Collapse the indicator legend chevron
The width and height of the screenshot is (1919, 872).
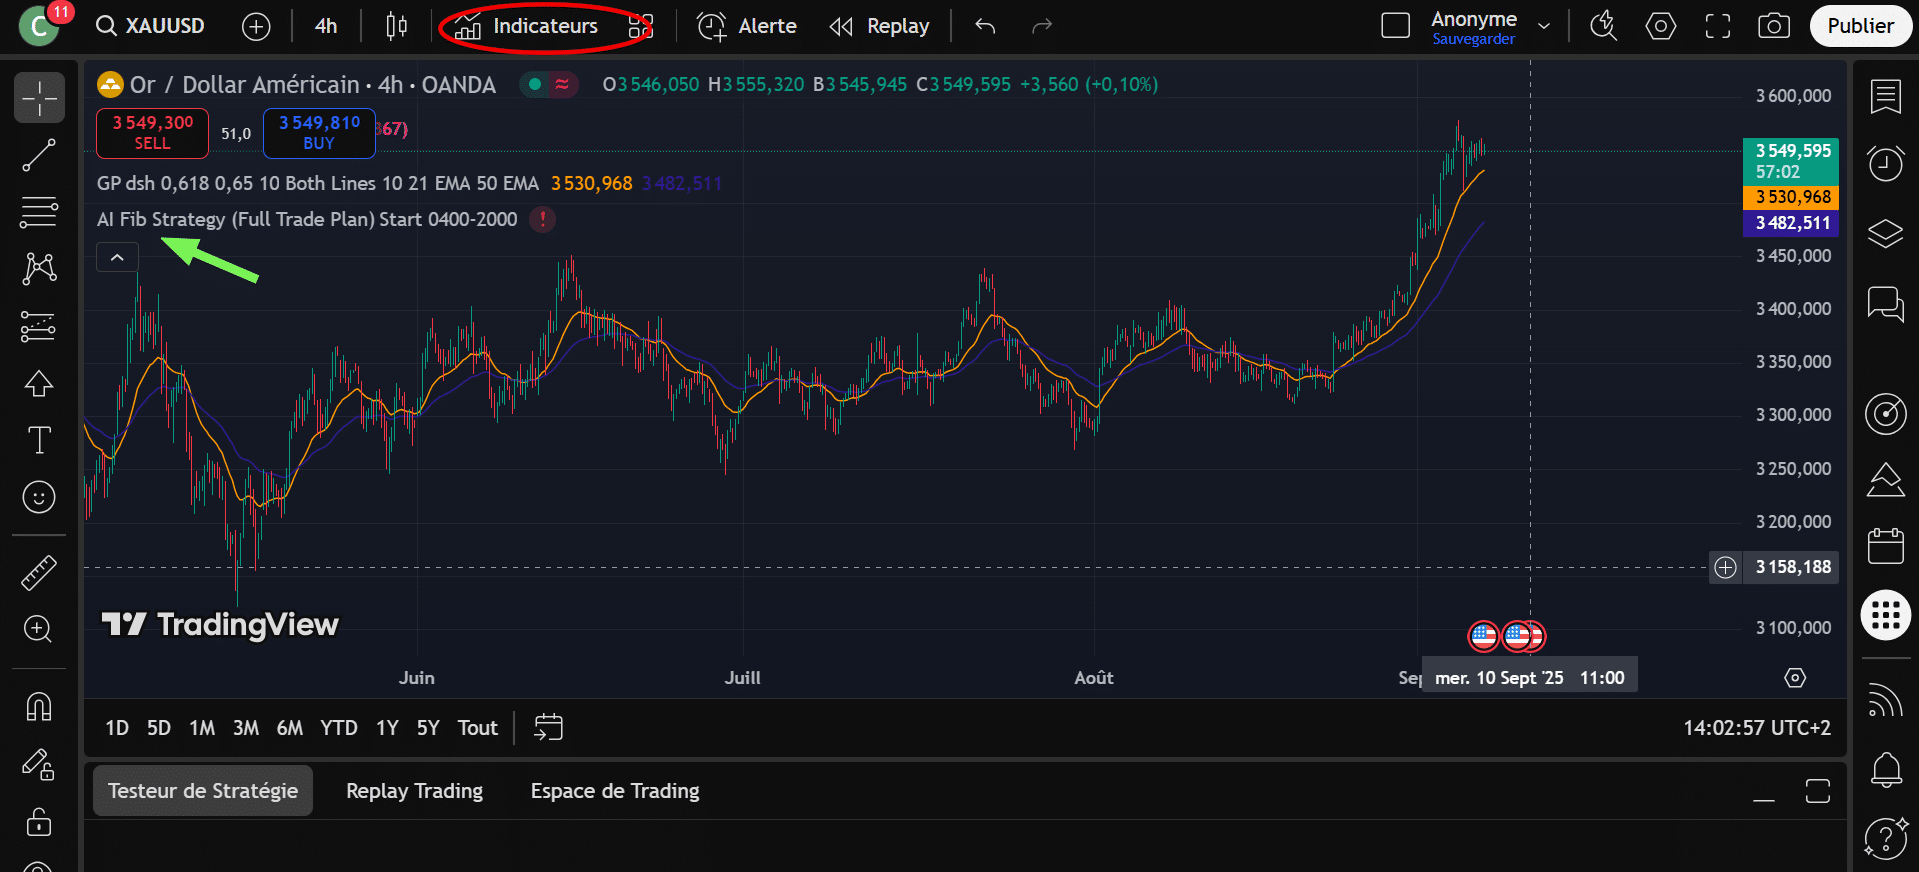point(117,258)
